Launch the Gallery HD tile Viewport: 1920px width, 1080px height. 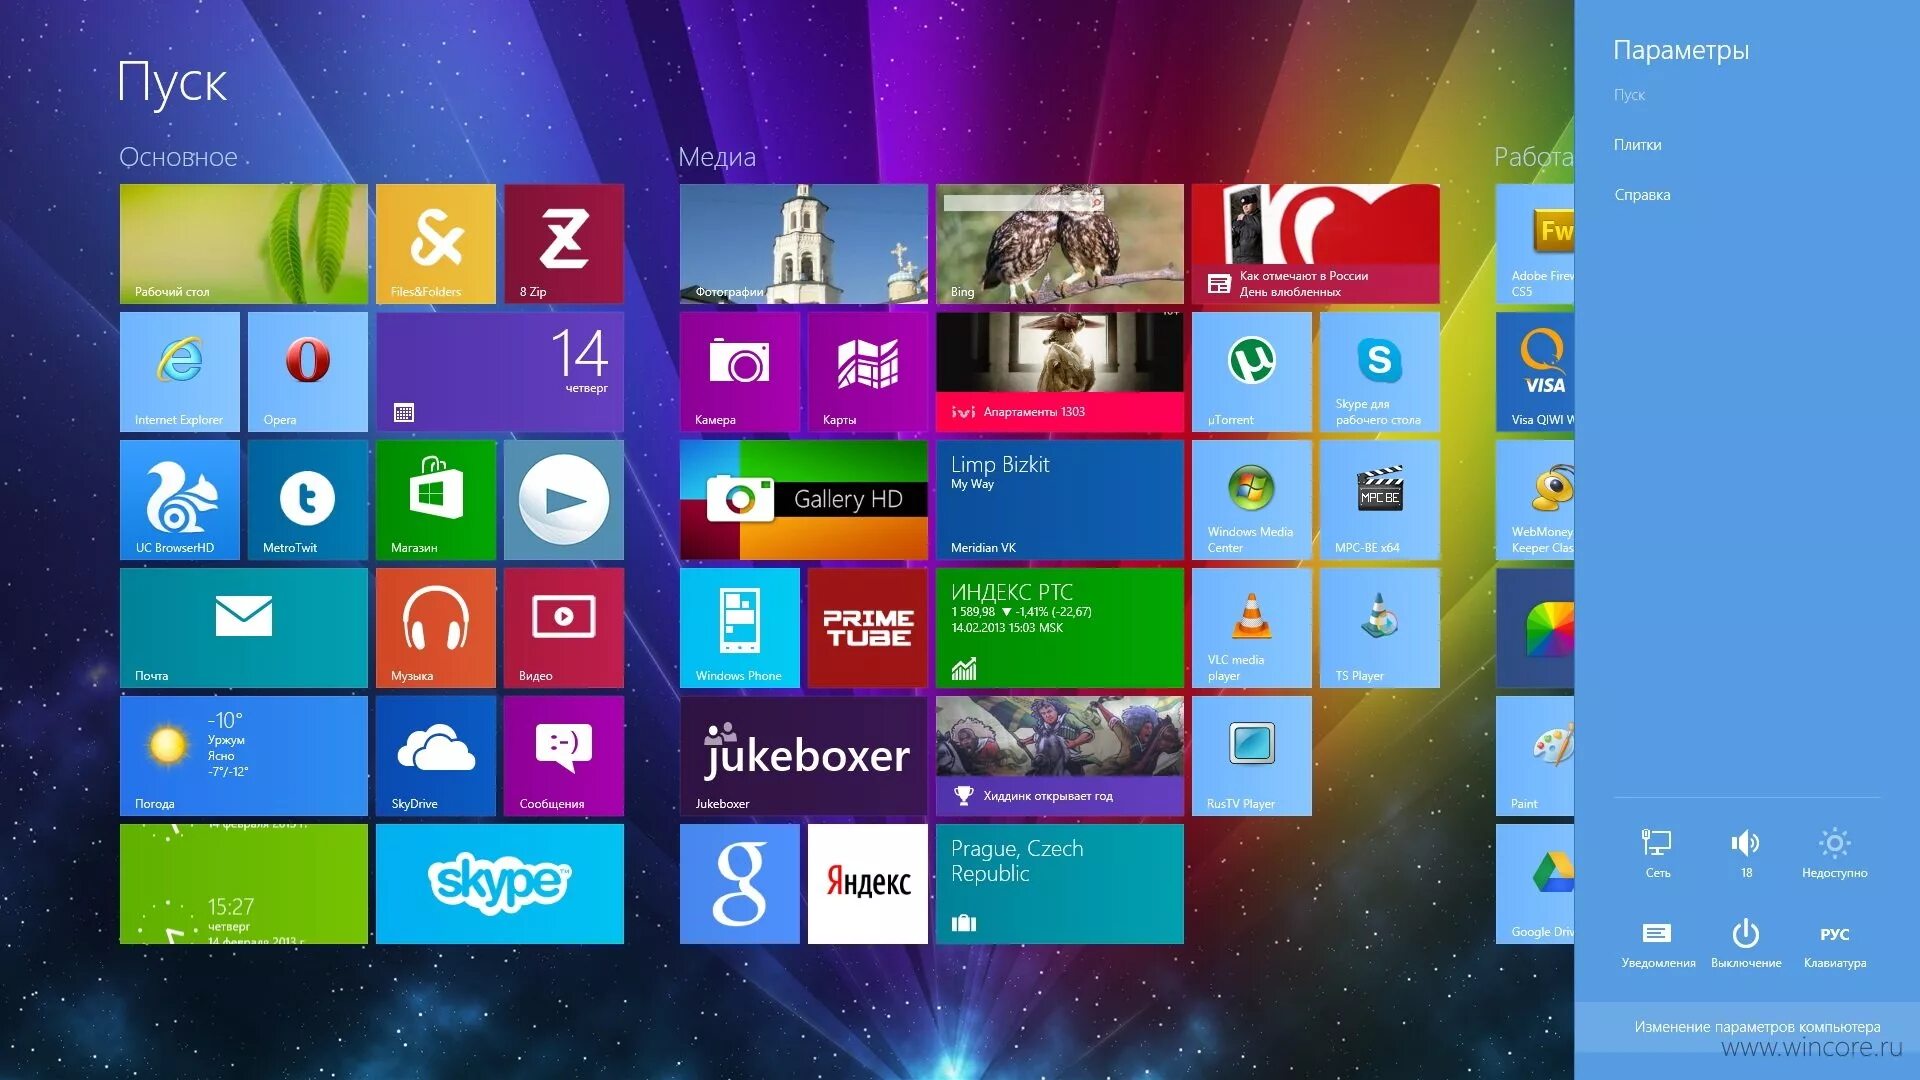click(x=804, y=500)
